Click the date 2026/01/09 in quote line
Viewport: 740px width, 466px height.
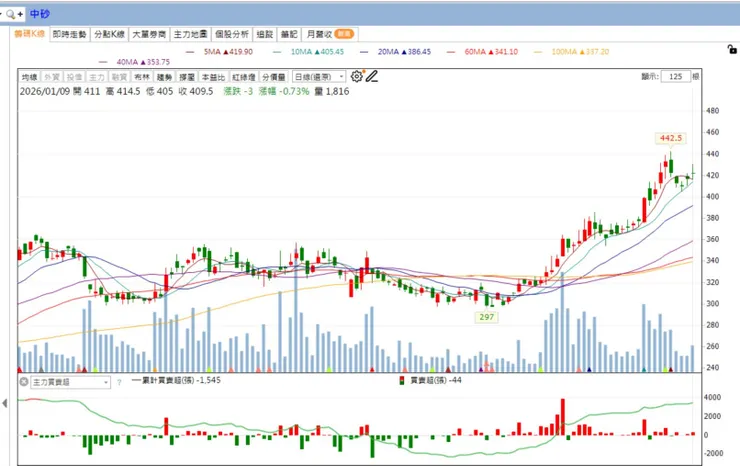45,91
